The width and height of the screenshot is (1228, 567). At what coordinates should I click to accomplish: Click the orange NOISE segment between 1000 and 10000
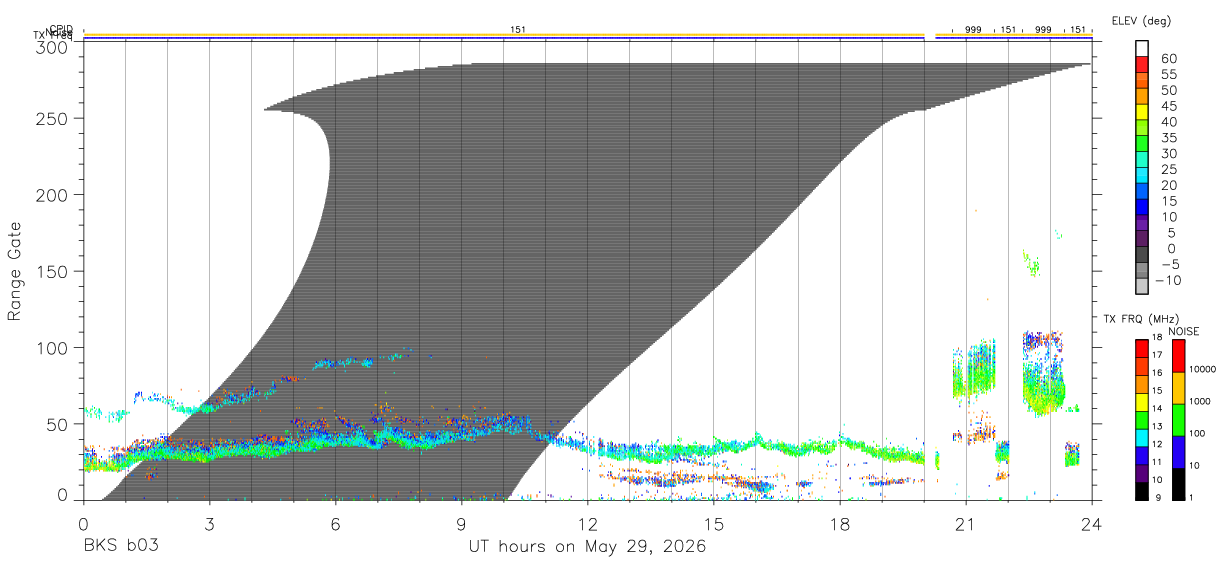pos(1179,387)
